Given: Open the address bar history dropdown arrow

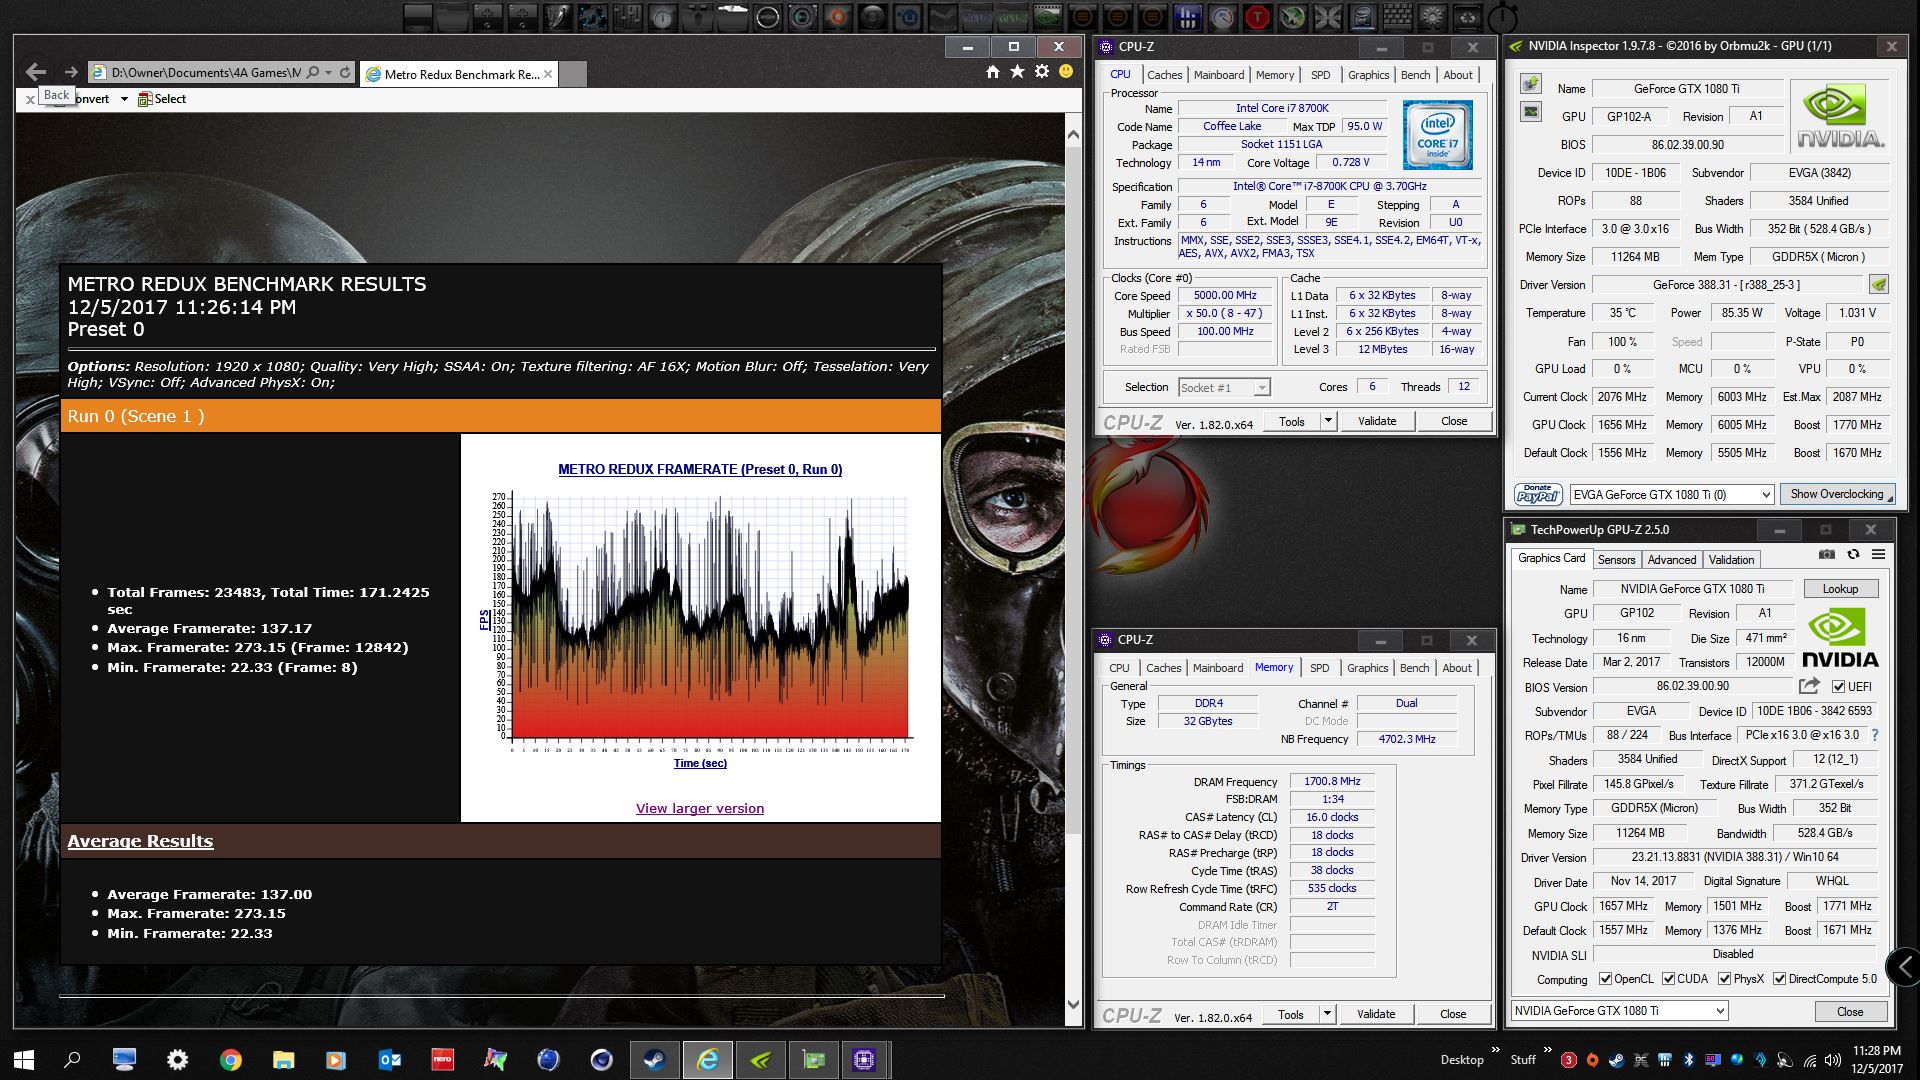Looking at the screenshot, I should 328,73.
